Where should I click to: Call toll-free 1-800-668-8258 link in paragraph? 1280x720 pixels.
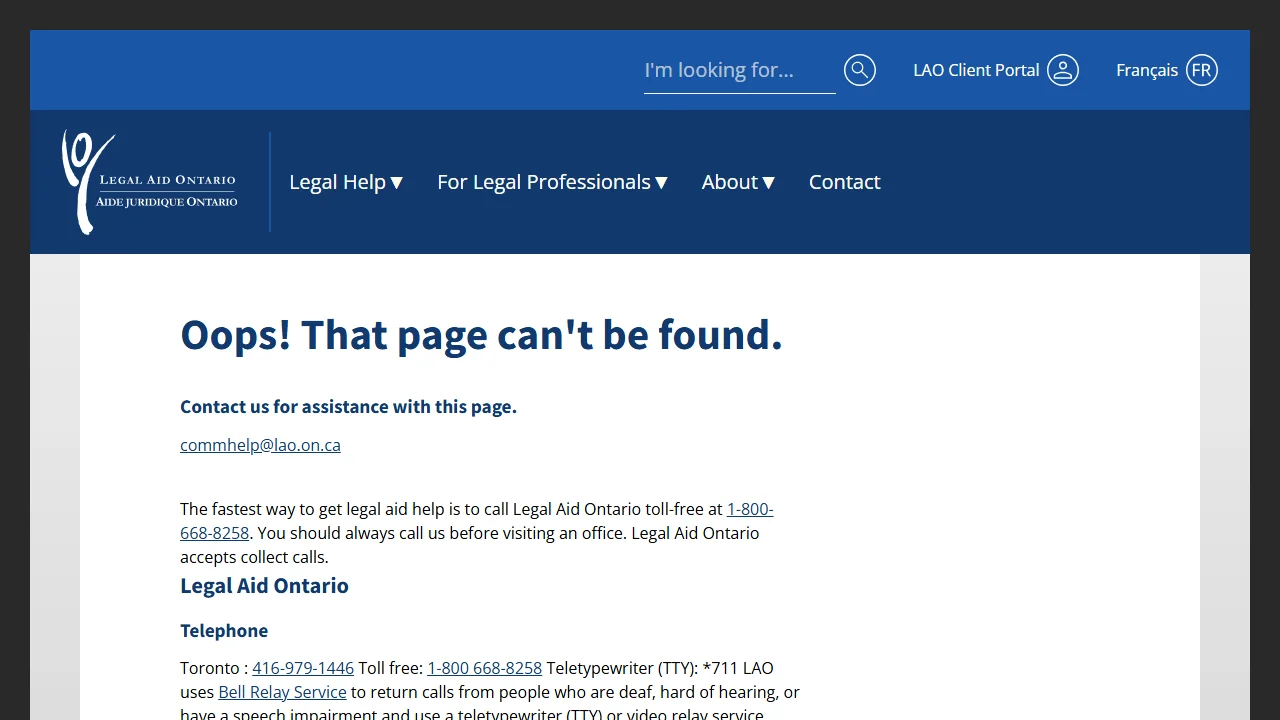point(750,509)
